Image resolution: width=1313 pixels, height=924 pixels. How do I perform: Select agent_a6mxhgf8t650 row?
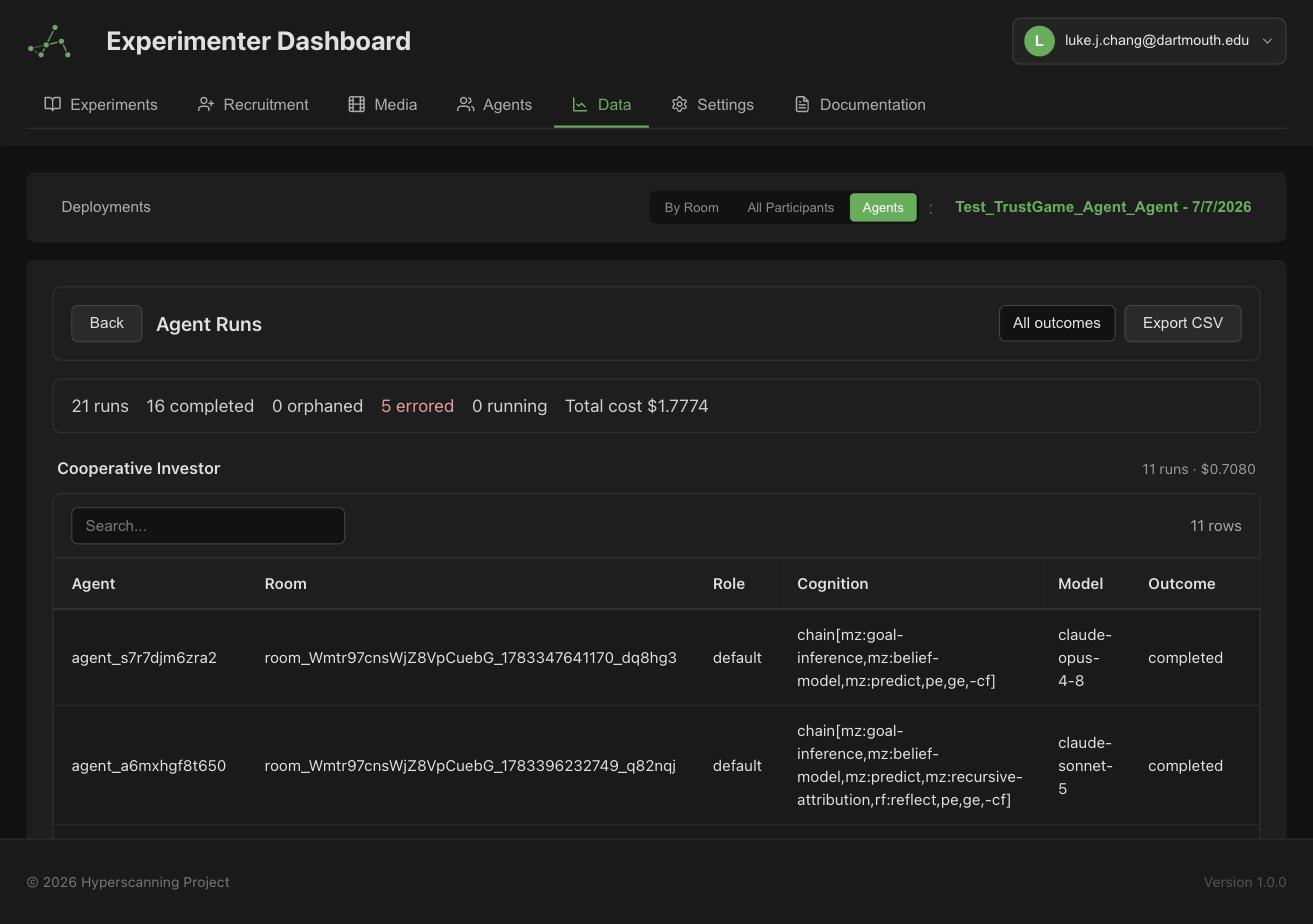(x=656, y=766)
